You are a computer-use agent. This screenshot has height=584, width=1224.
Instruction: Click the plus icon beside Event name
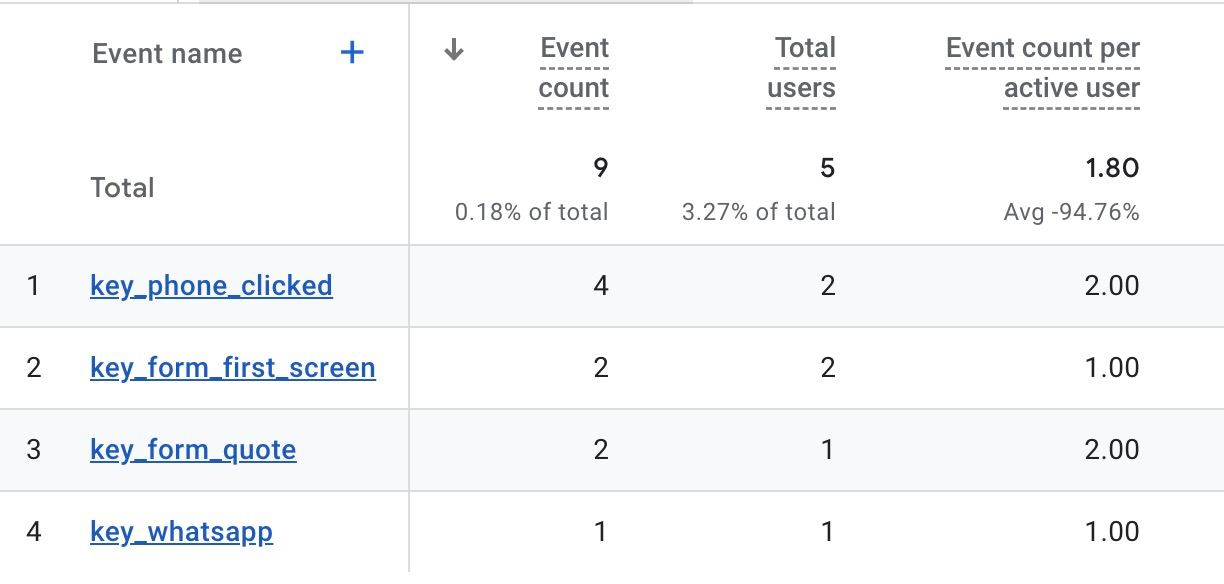tap(352, 53)
